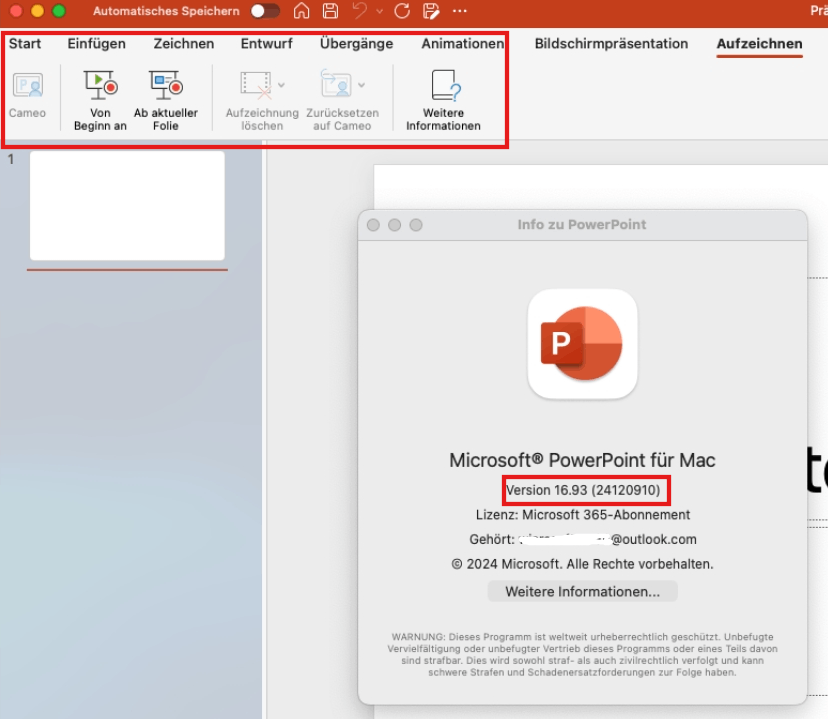Open the Home icon in title bar
The width and height of the screenshot is (828, 719).
coord(302,11)
